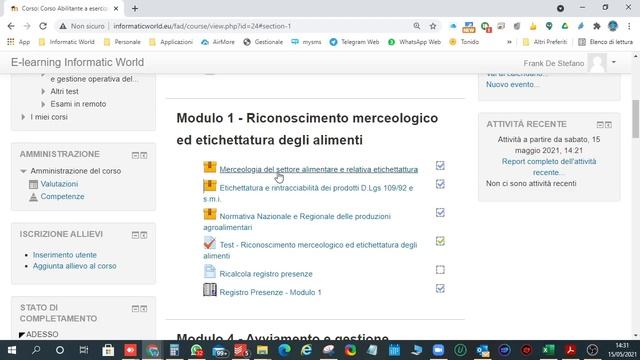Open a new browser tab
The image size is (640, 360).
point(135,8)
